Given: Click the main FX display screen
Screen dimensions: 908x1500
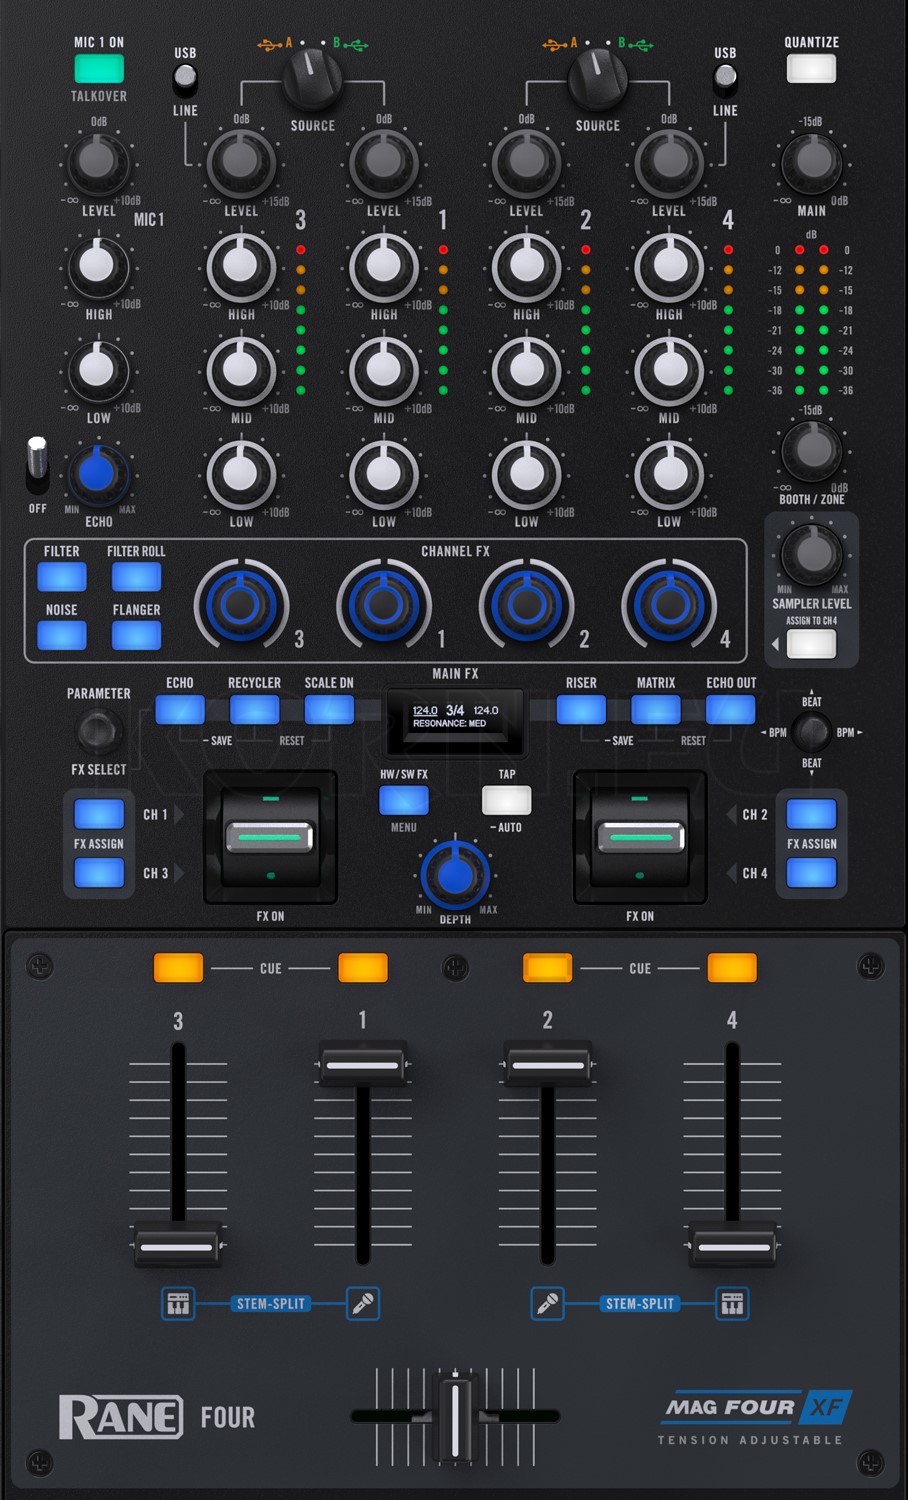Looking at the screenshot, I should pyautogui.click(x=455, y=722).
